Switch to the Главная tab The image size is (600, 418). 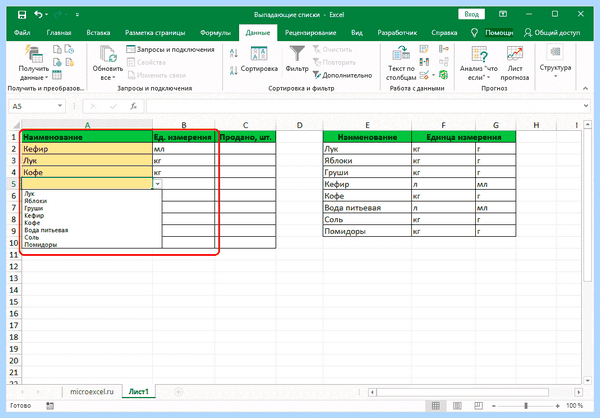[59, 33]
